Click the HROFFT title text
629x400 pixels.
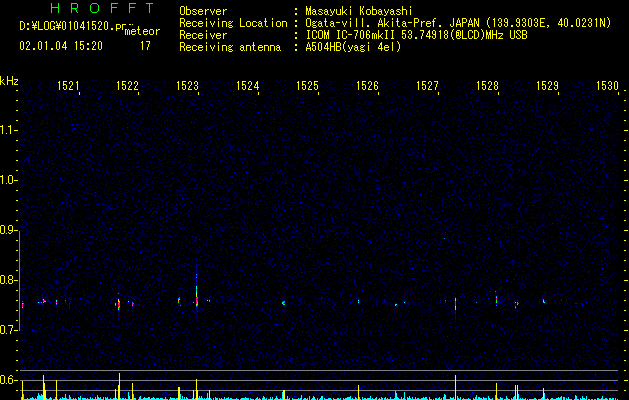tap(102, 8)
